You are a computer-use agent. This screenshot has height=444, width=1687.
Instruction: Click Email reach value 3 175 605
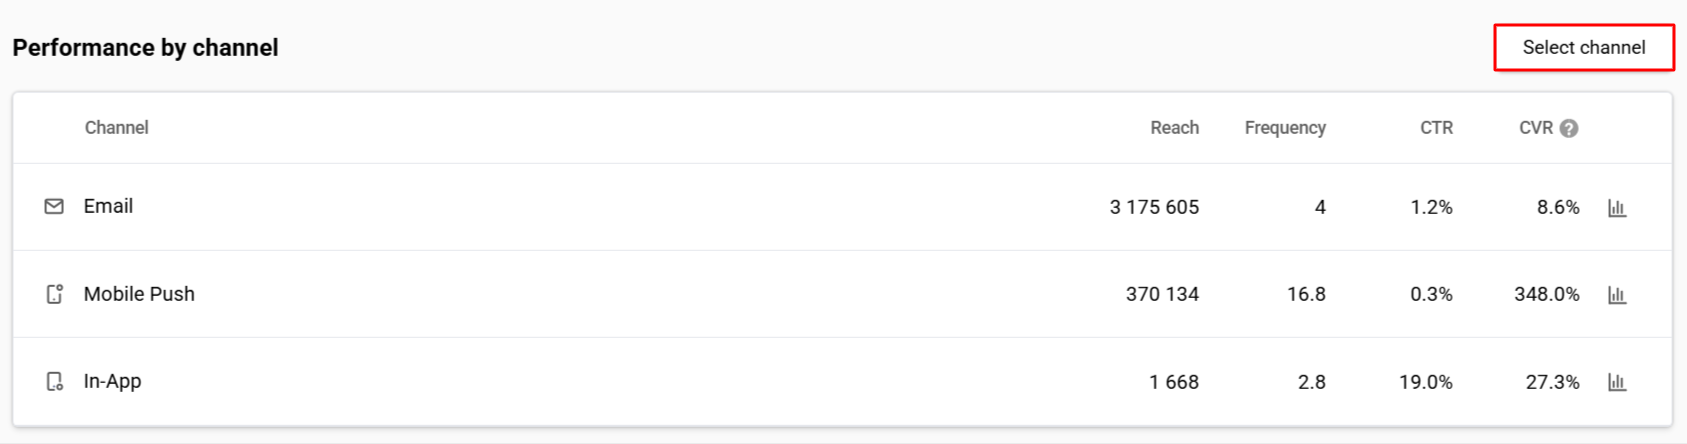[x=1154, y=207]
